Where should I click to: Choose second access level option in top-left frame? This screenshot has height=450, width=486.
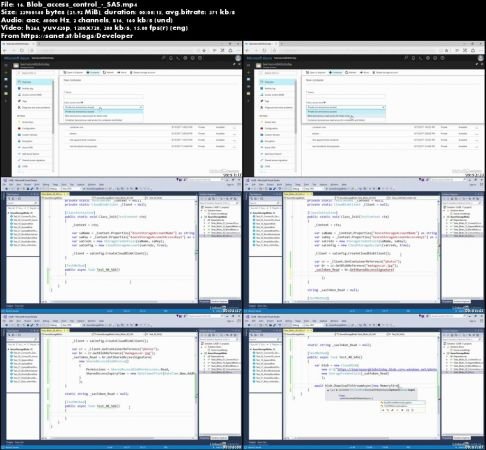coord(104,116)
